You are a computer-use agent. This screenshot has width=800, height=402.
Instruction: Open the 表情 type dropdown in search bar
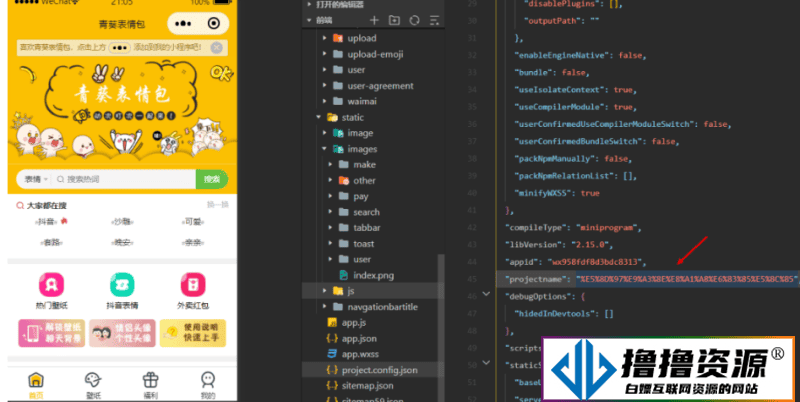click(x=36, y=179)
